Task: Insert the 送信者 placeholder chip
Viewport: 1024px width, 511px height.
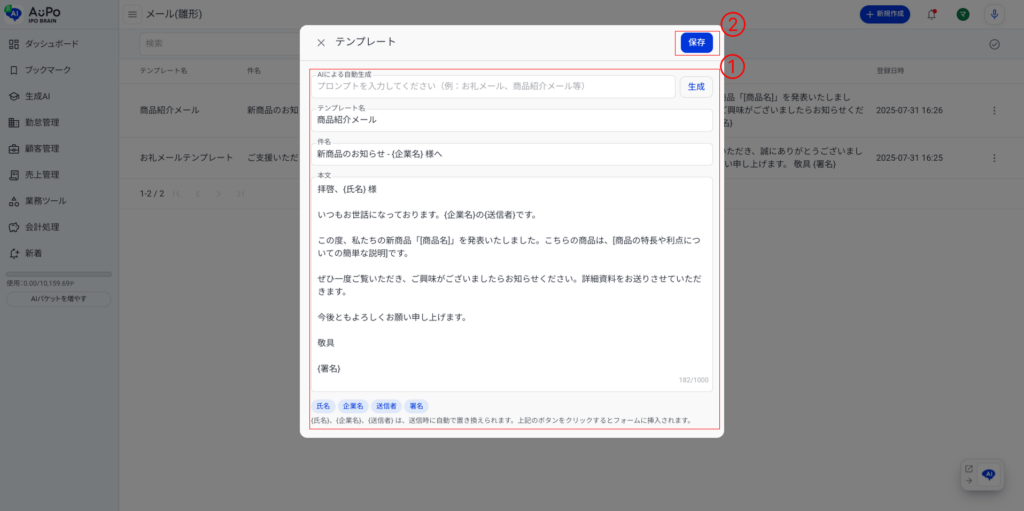Action: [x=385, y=406]
